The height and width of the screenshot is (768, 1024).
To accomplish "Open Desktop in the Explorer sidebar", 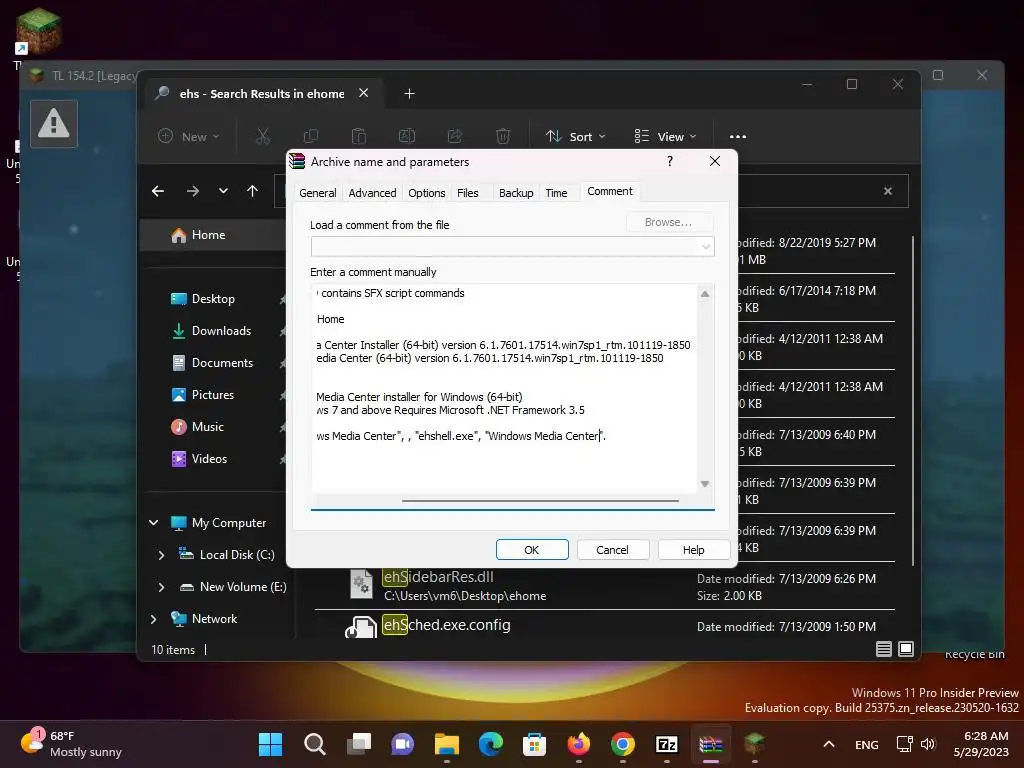I will pos(213,299).
